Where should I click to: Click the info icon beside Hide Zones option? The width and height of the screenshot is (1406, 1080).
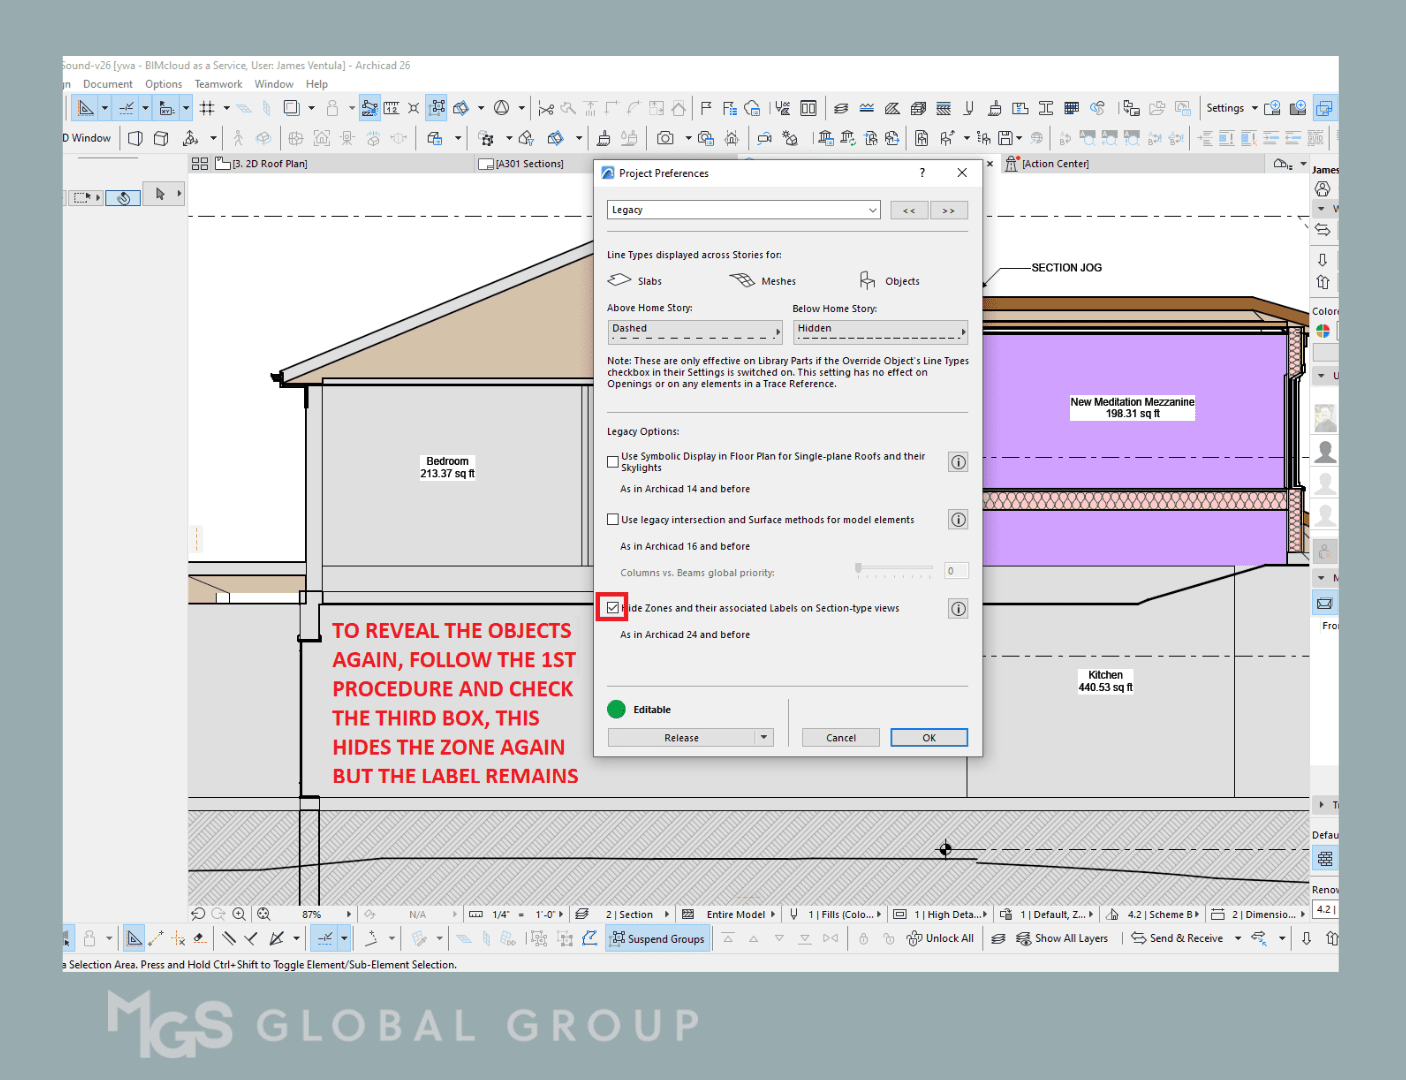click(x=957, y=608)
